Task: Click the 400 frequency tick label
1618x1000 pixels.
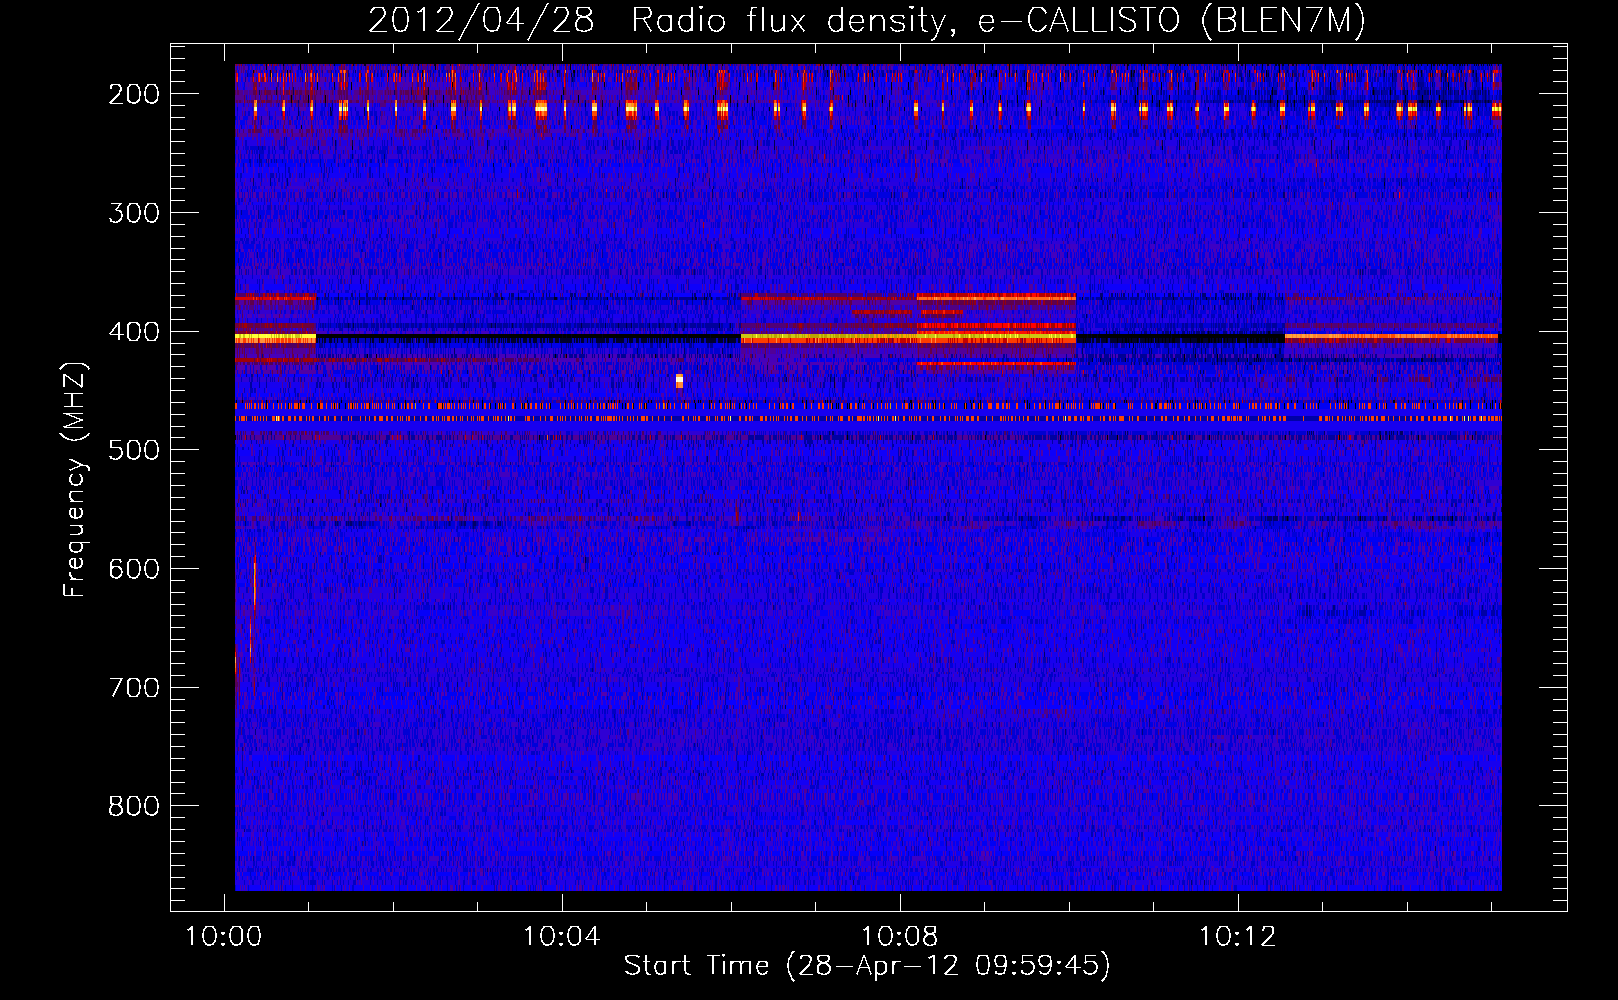Action: 134,332
